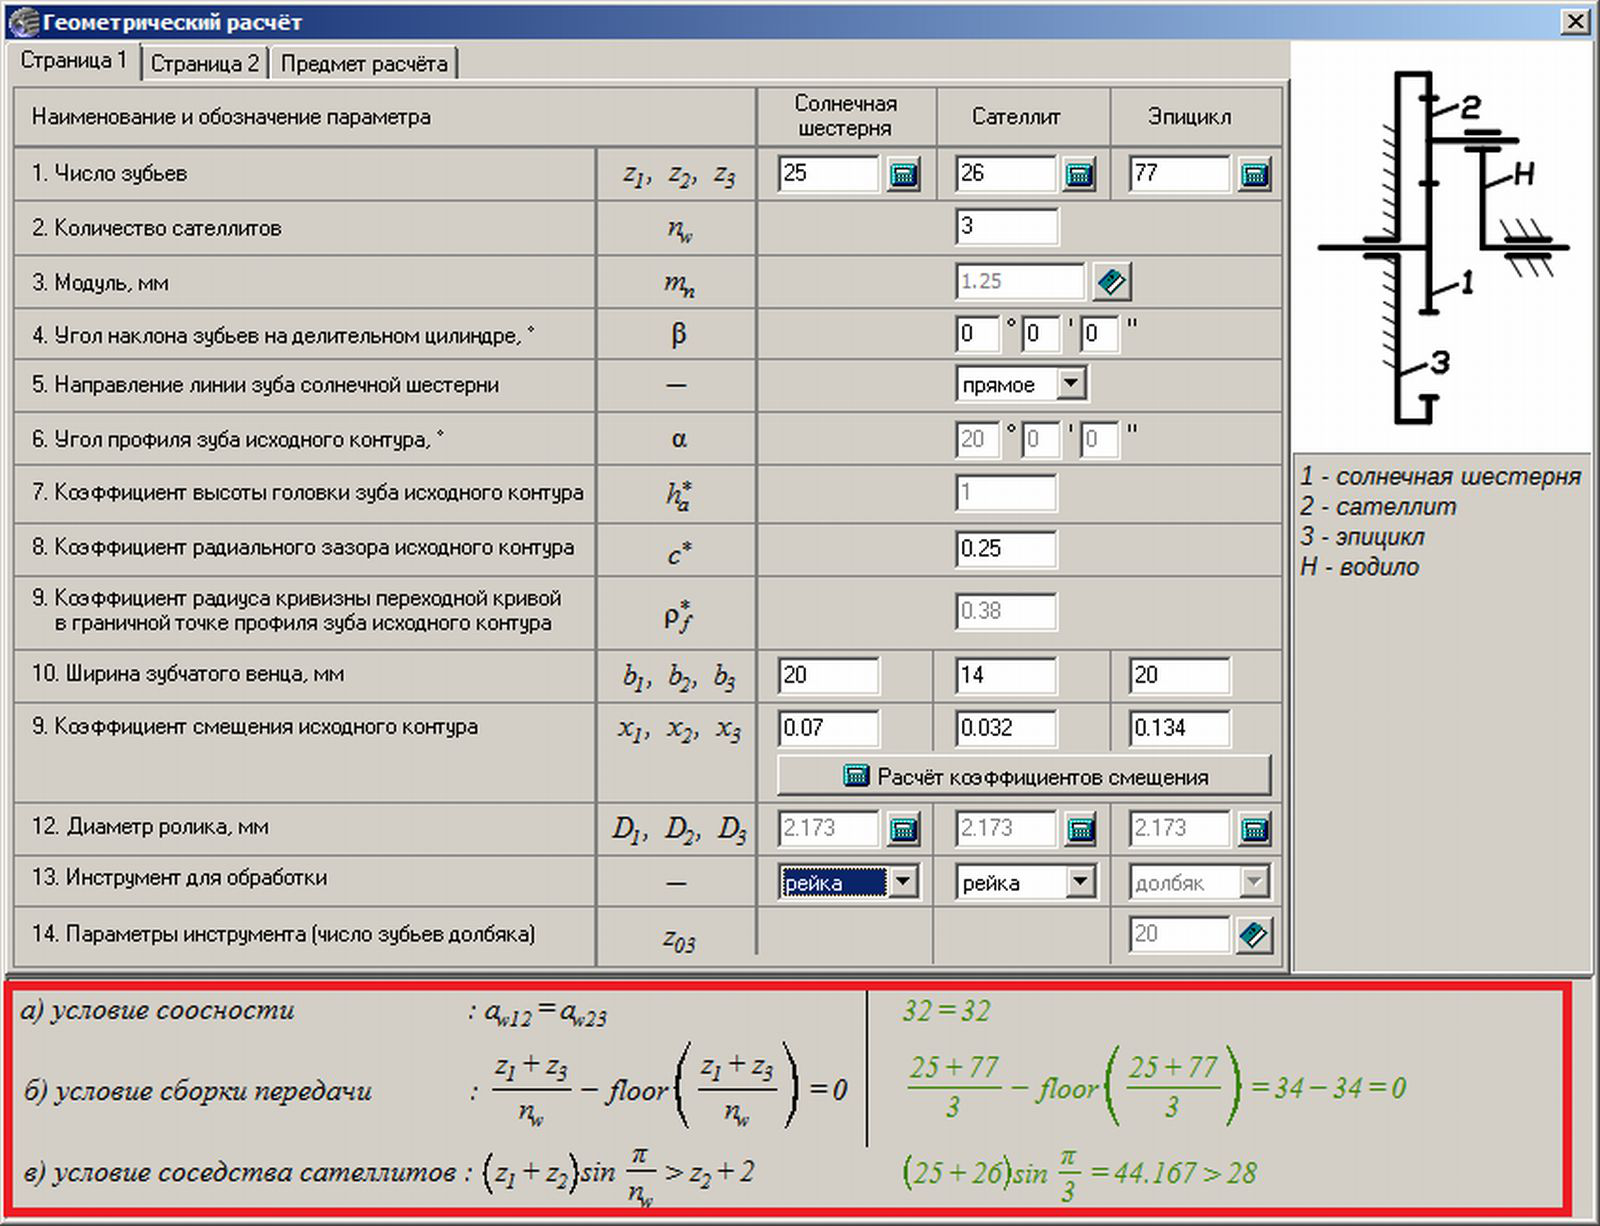Click calculator icon next to roller diameter D3

pos(1254,829)
